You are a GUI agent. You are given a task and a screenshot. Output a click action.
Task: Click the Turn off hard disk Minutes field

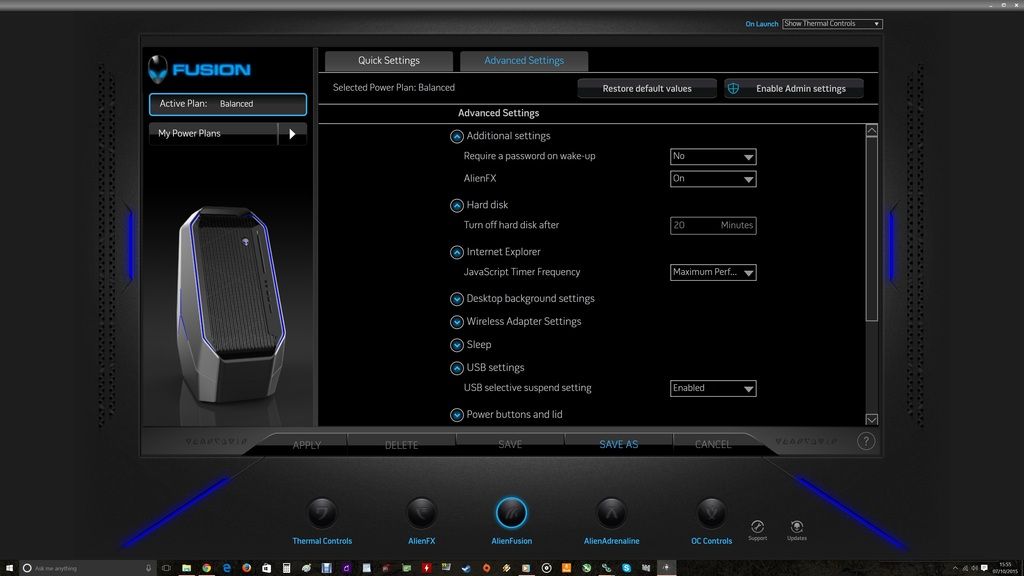pyautogui.click(x=713, y=225)
